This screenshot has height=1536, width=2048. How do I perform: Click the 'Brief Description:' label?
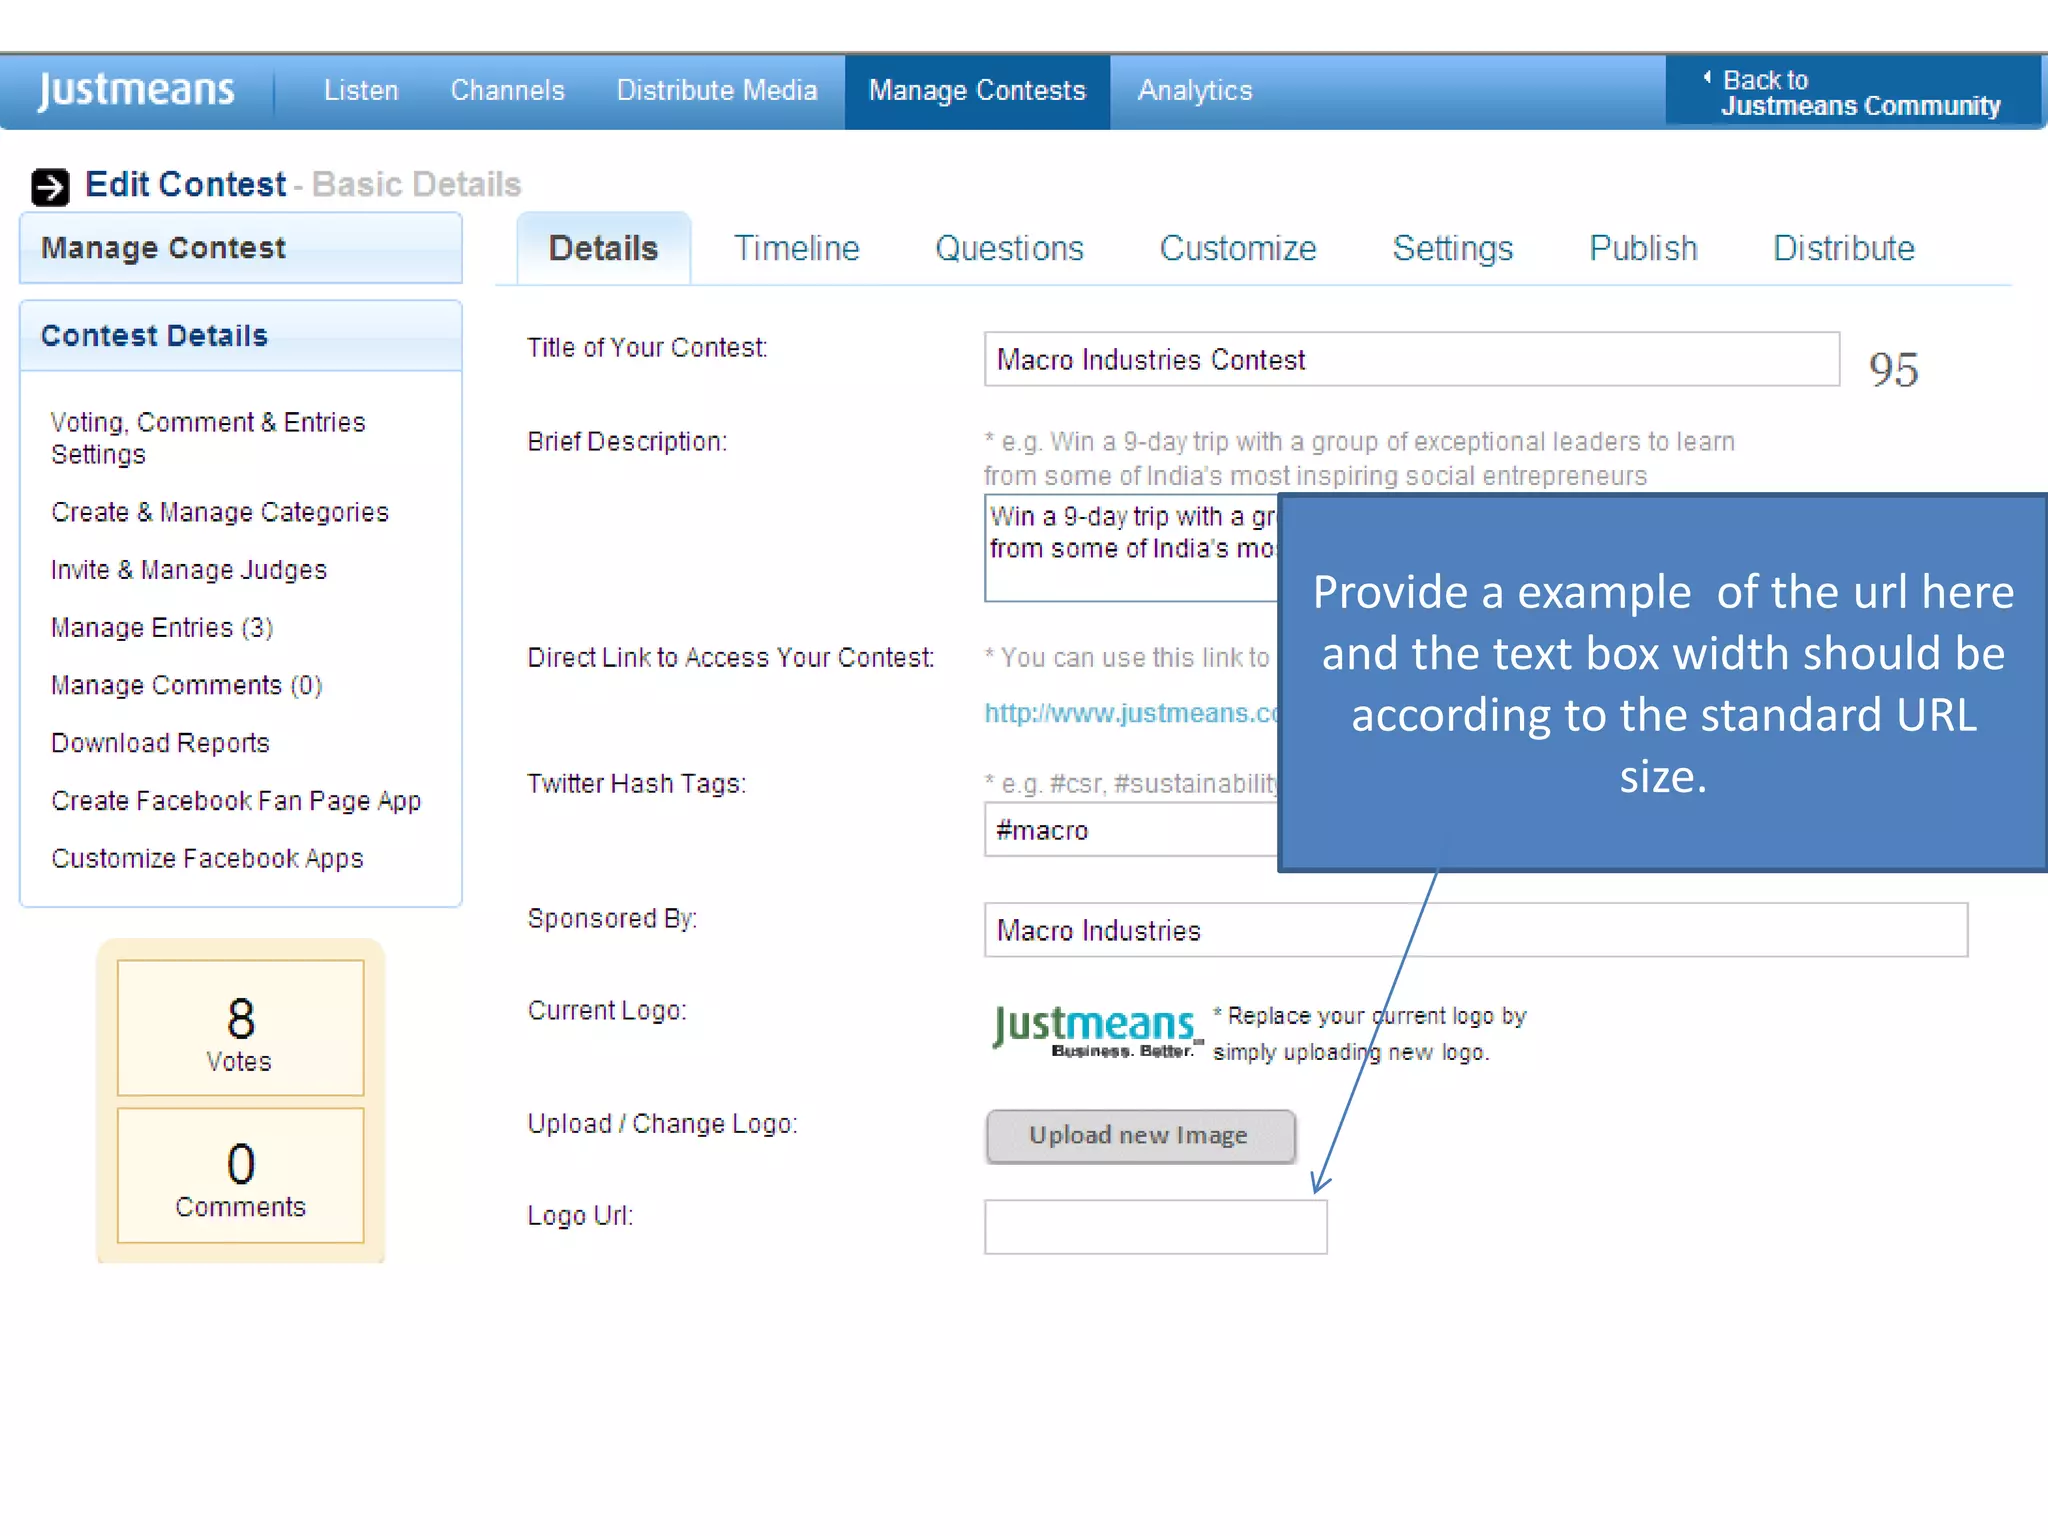coord(627,442)
